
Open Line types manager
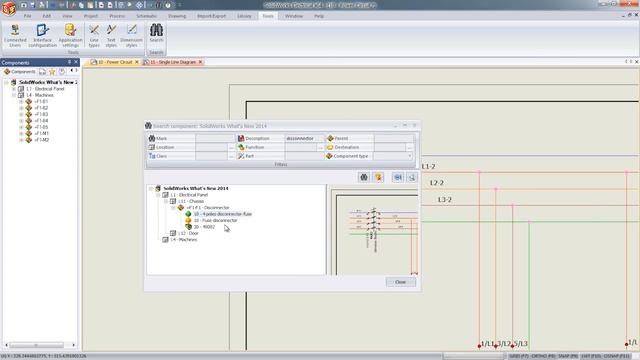tap(94, 35)
